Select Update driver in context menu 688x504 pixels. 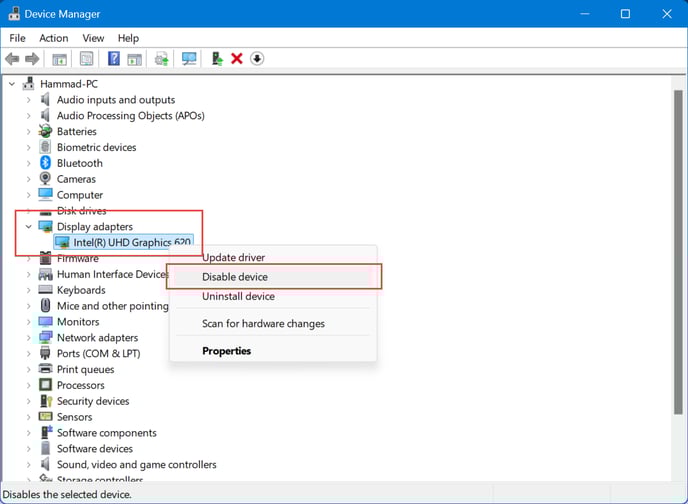pos(233,258)
